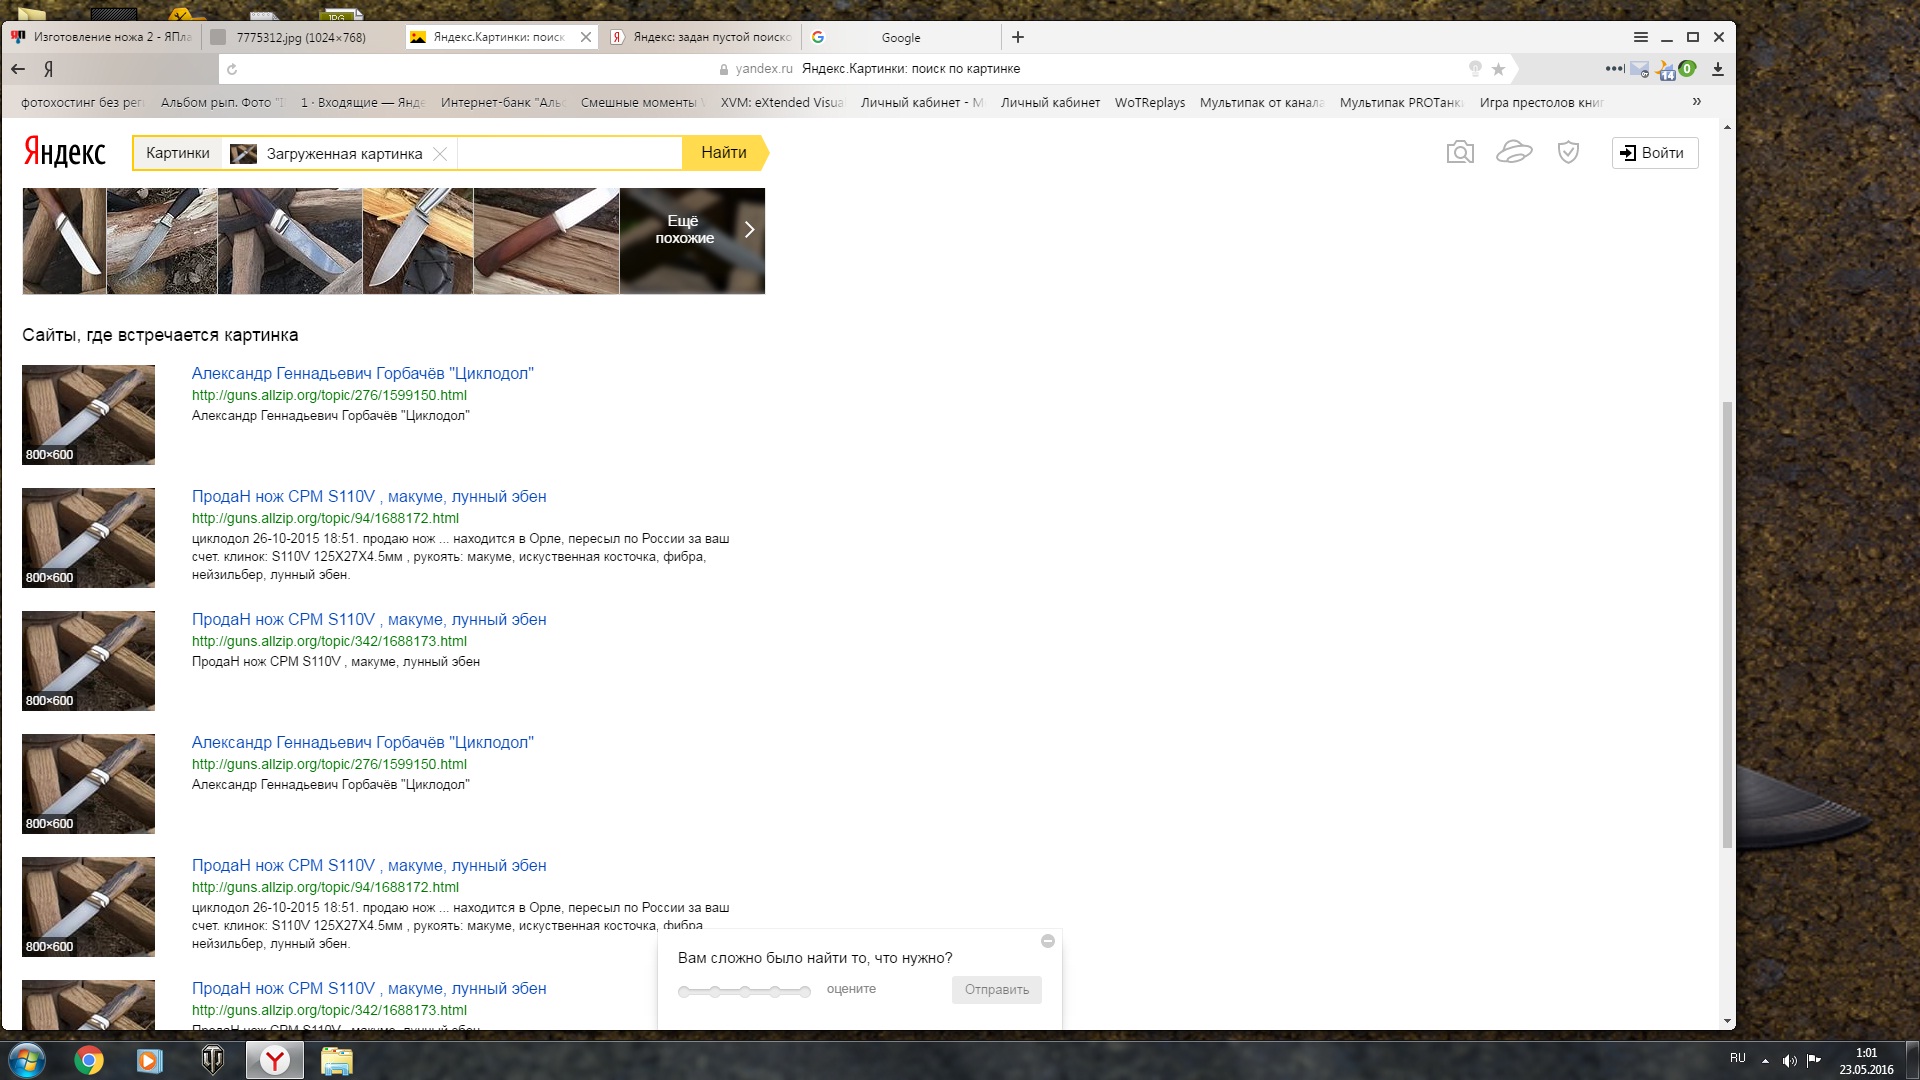Open the browser downloads arrow icon
This screenshot has height=1080, width=1920.
coord(1718,69)
